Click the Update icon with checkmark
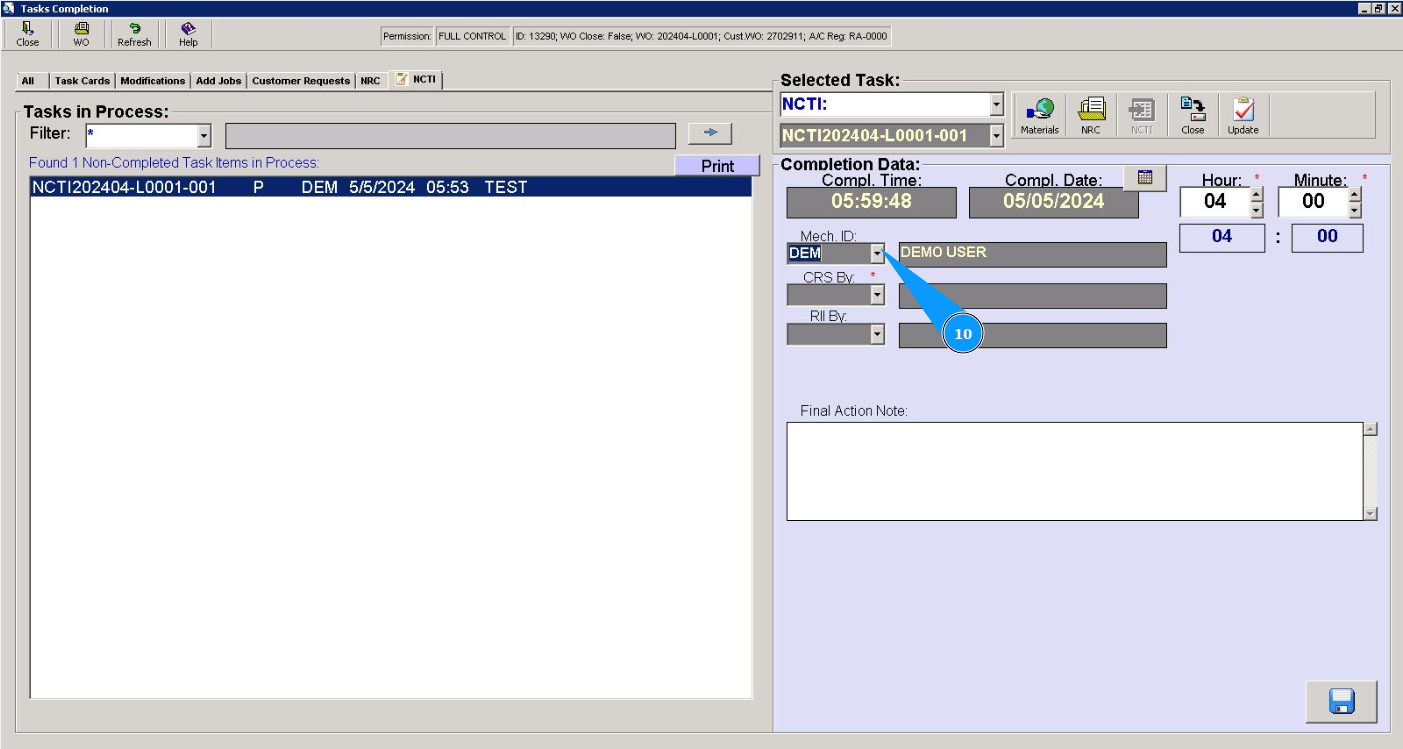 click(1244, 116)
